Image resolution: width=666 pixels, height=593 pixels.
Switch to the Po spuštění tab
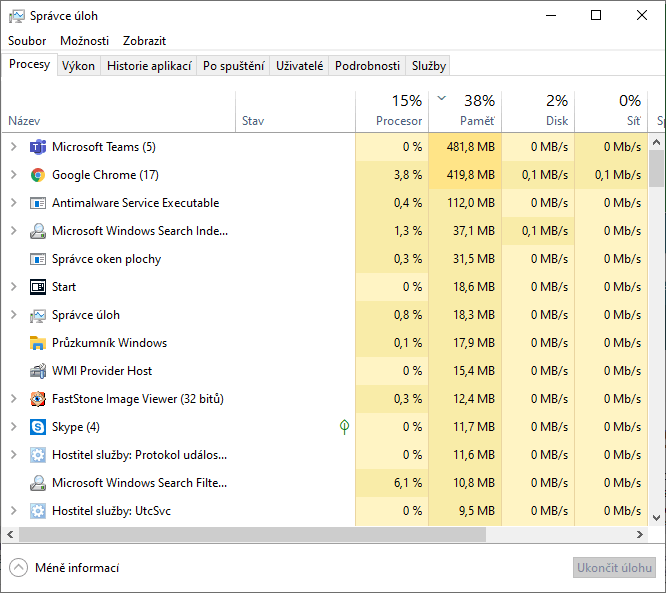233,66
